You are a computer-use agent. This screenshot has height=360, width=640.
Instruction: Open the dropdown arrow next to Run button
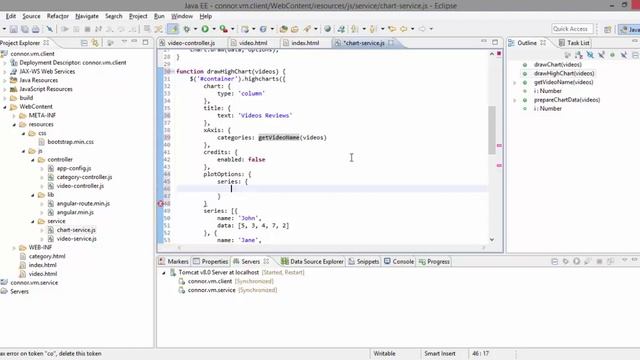(213, 29)
